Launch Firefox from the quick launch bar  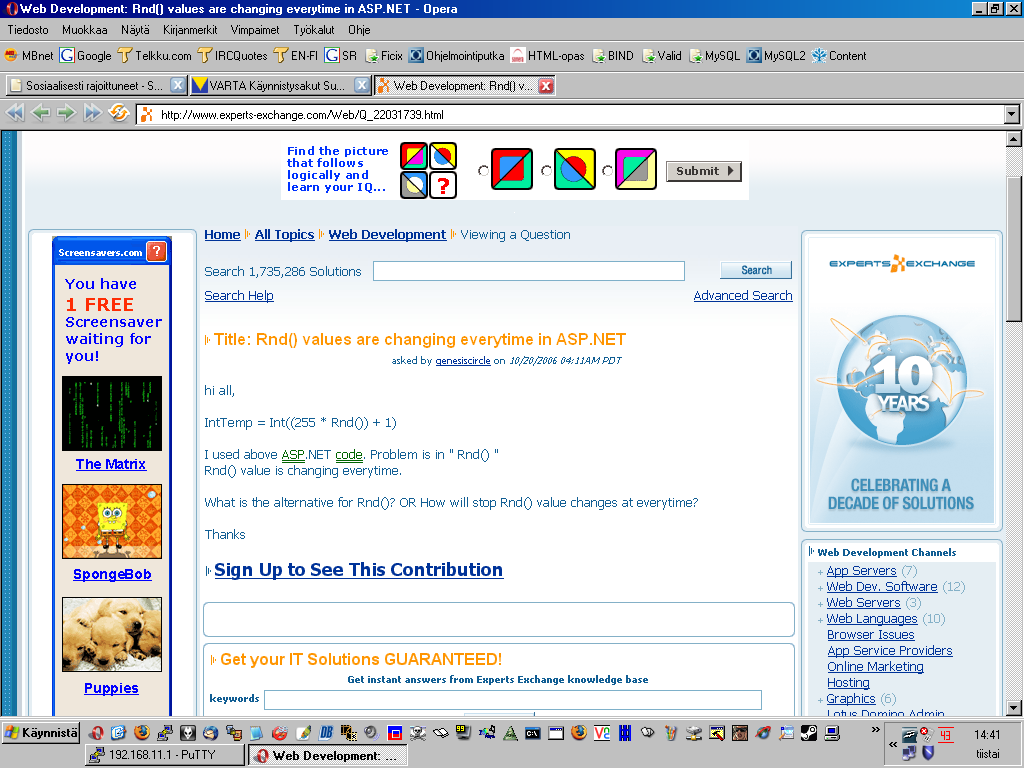click(141, 733)
